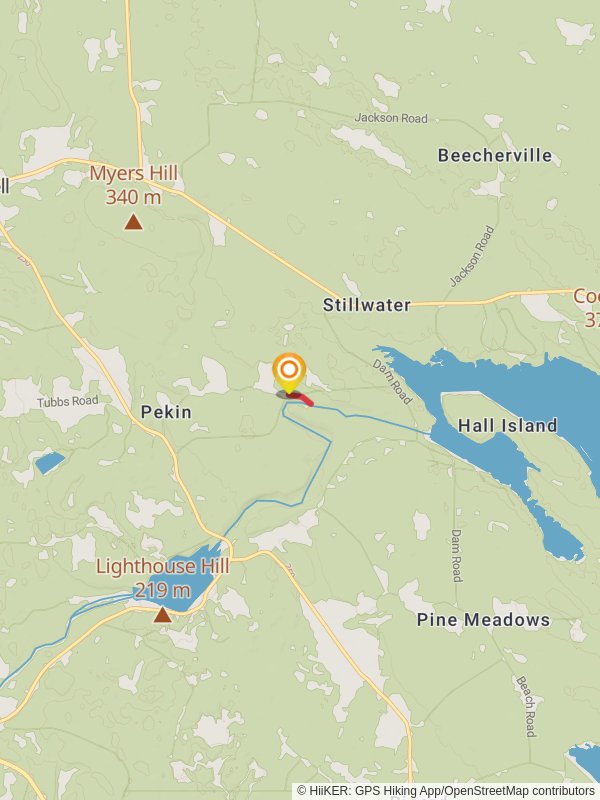
Task: Select the Pekin place label
Action: tap(166, 412)
